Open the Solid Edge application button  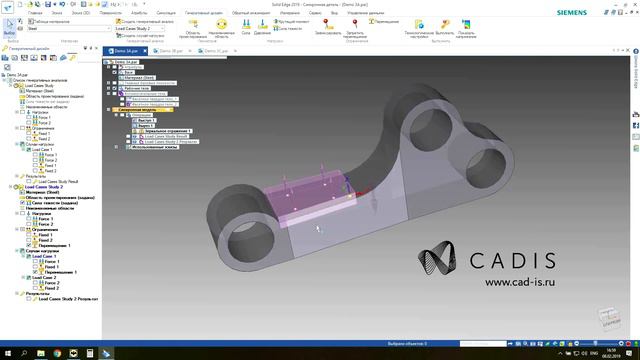tap(7, 7)
